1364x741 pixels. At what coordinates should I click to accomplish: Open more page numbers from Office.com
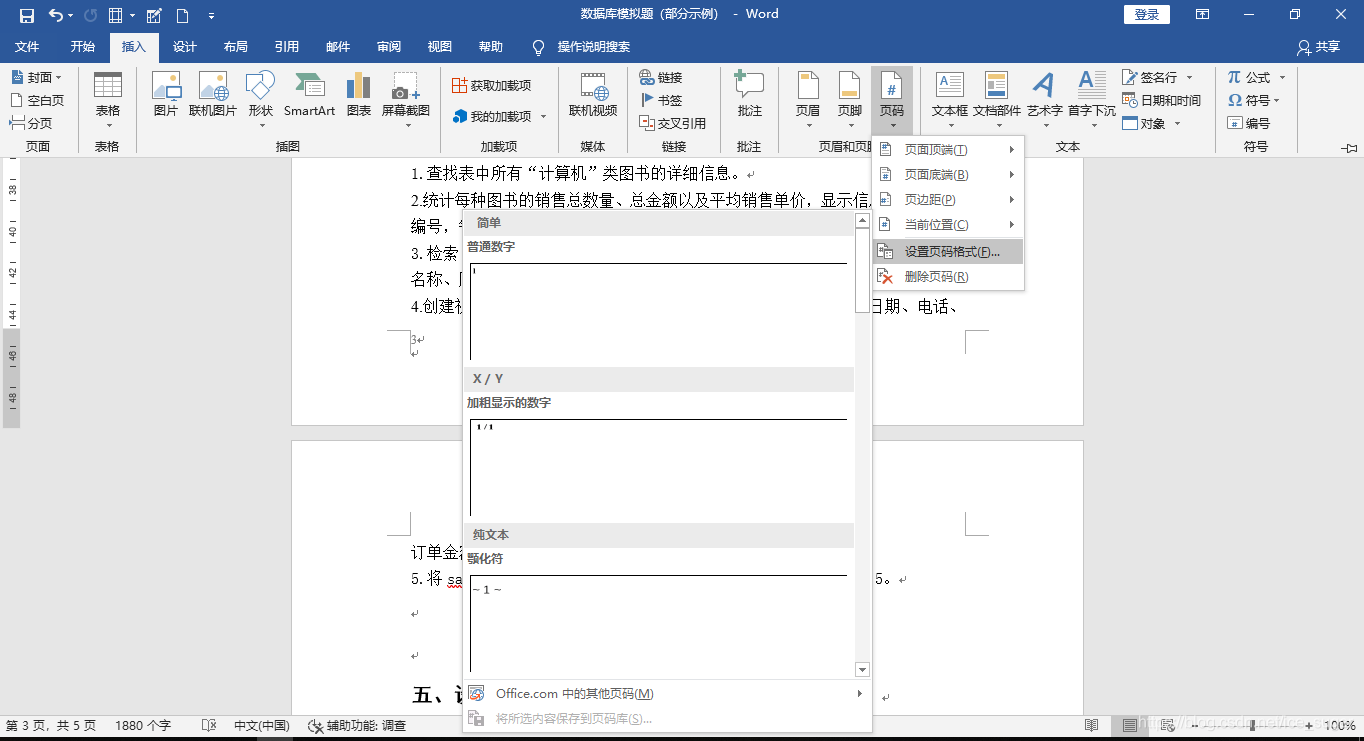coord(666,694)
